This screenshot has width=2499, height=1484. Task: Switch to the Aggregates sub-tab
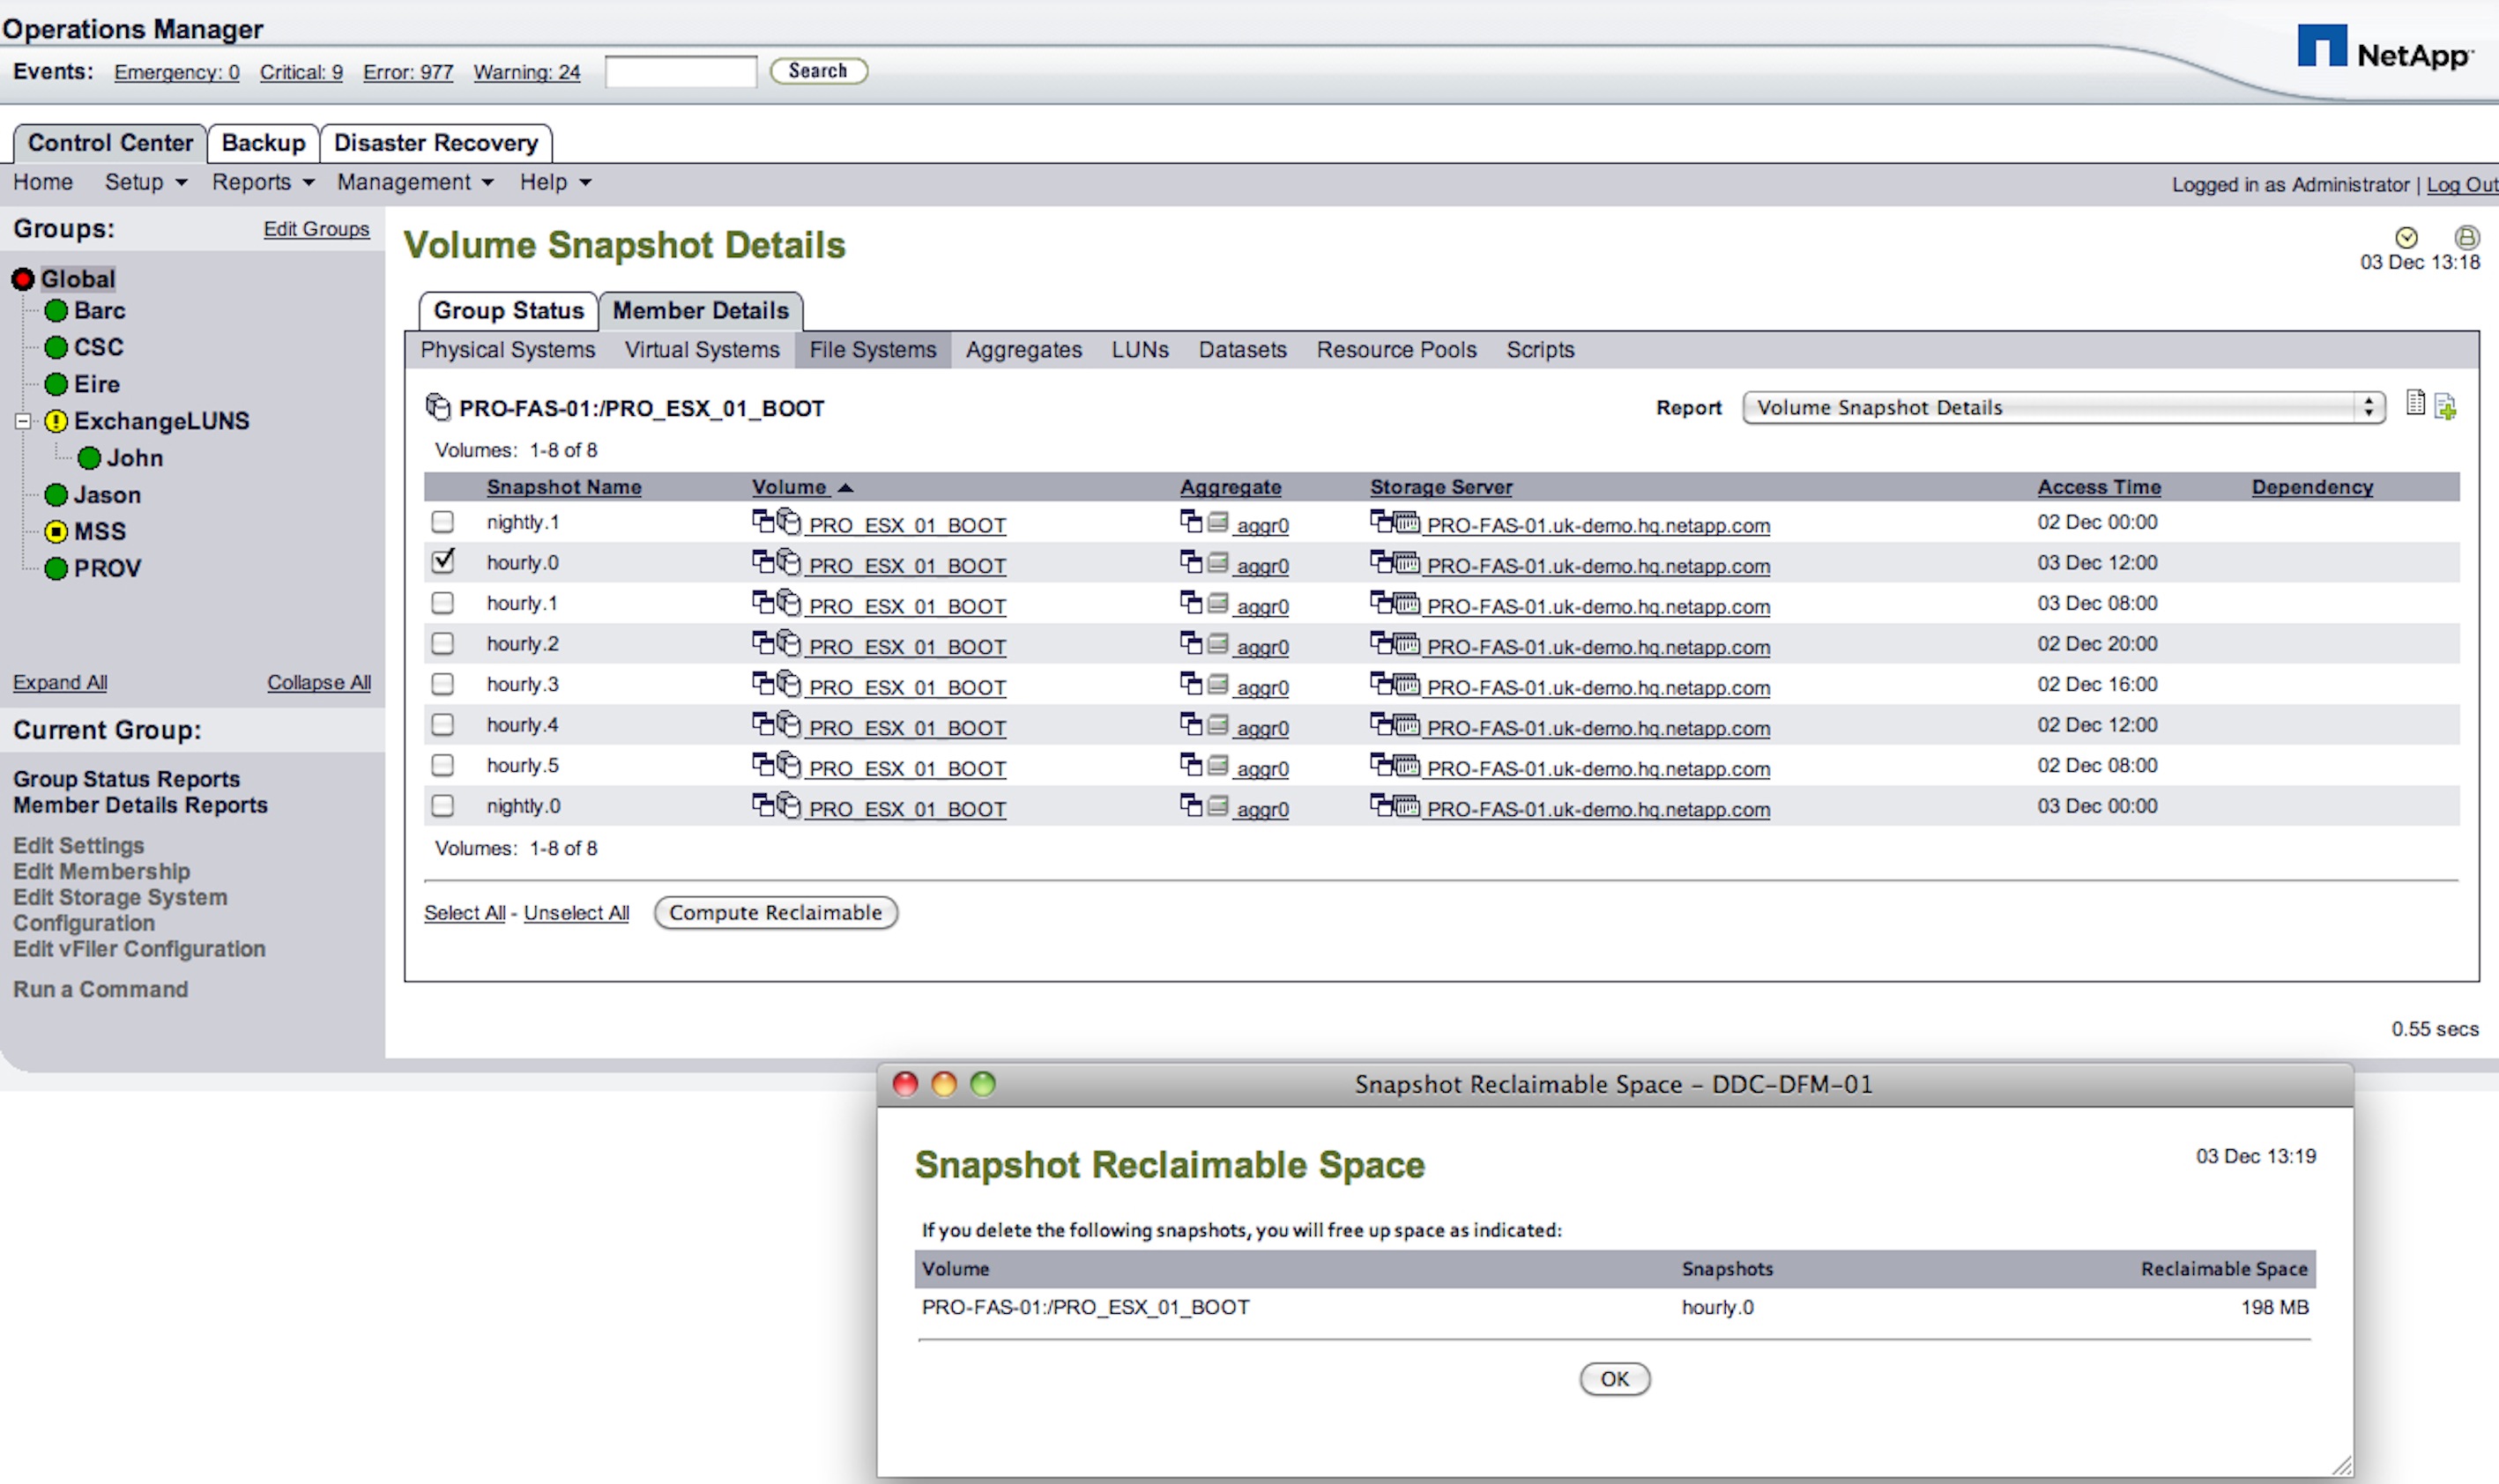click(1023, 350)
